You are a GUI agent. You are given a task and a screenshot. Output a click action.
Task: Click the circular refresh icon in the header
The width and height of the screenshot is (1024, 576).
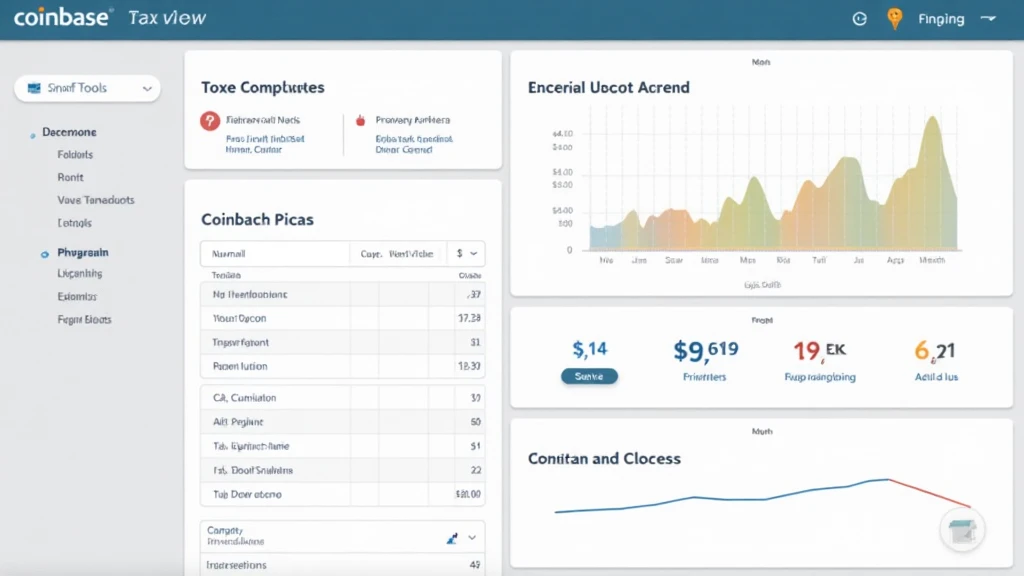click(x=858, y=19)
